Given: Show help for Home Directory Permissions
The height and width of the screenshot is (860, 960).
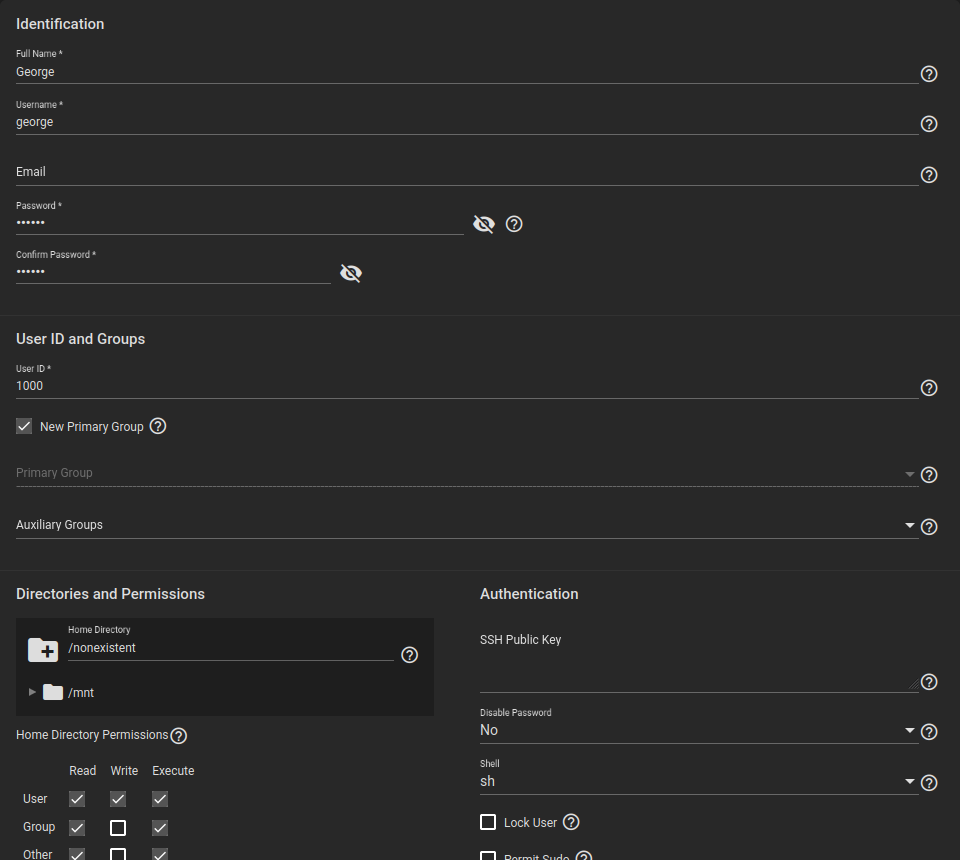Looking at the screenshot, I should [x=178, y=736].
